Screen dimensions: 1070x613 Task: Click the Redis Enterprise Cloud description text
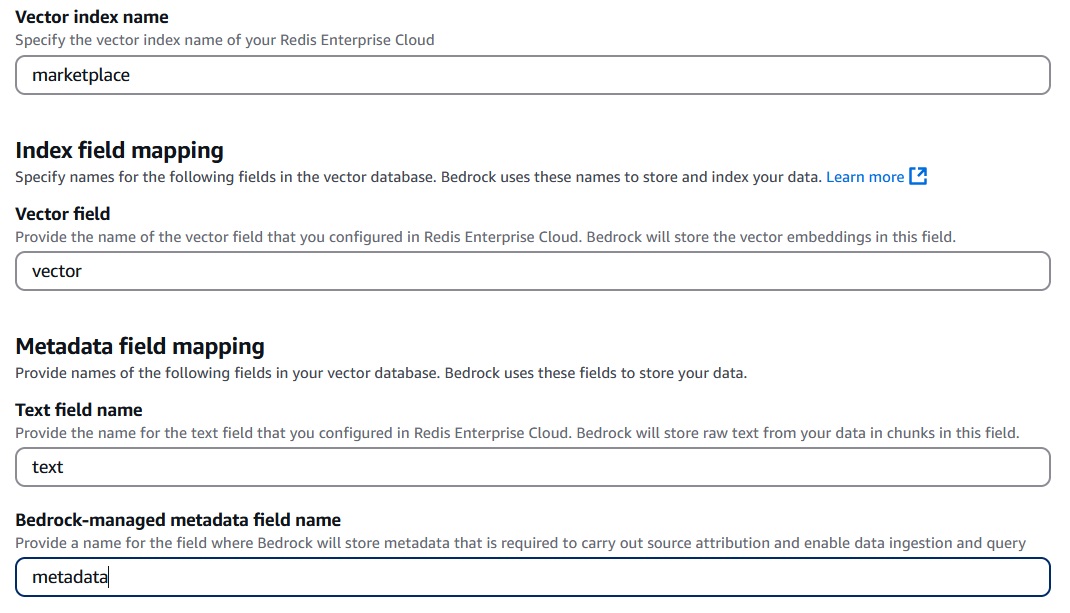tap(225, 40)
